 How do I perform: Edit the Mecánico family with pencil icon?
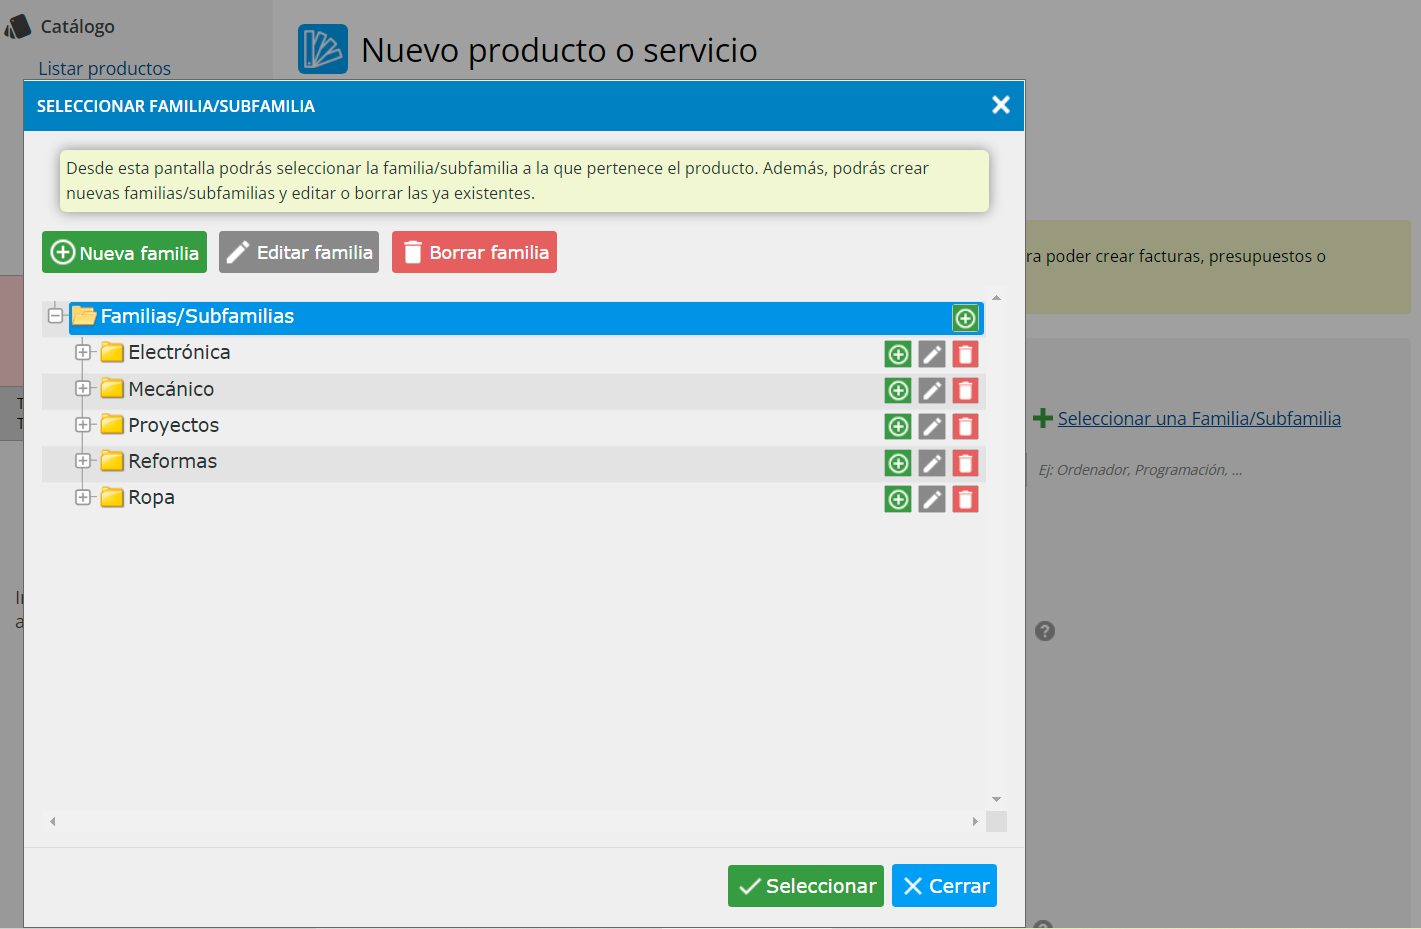[x=932, y=391]
